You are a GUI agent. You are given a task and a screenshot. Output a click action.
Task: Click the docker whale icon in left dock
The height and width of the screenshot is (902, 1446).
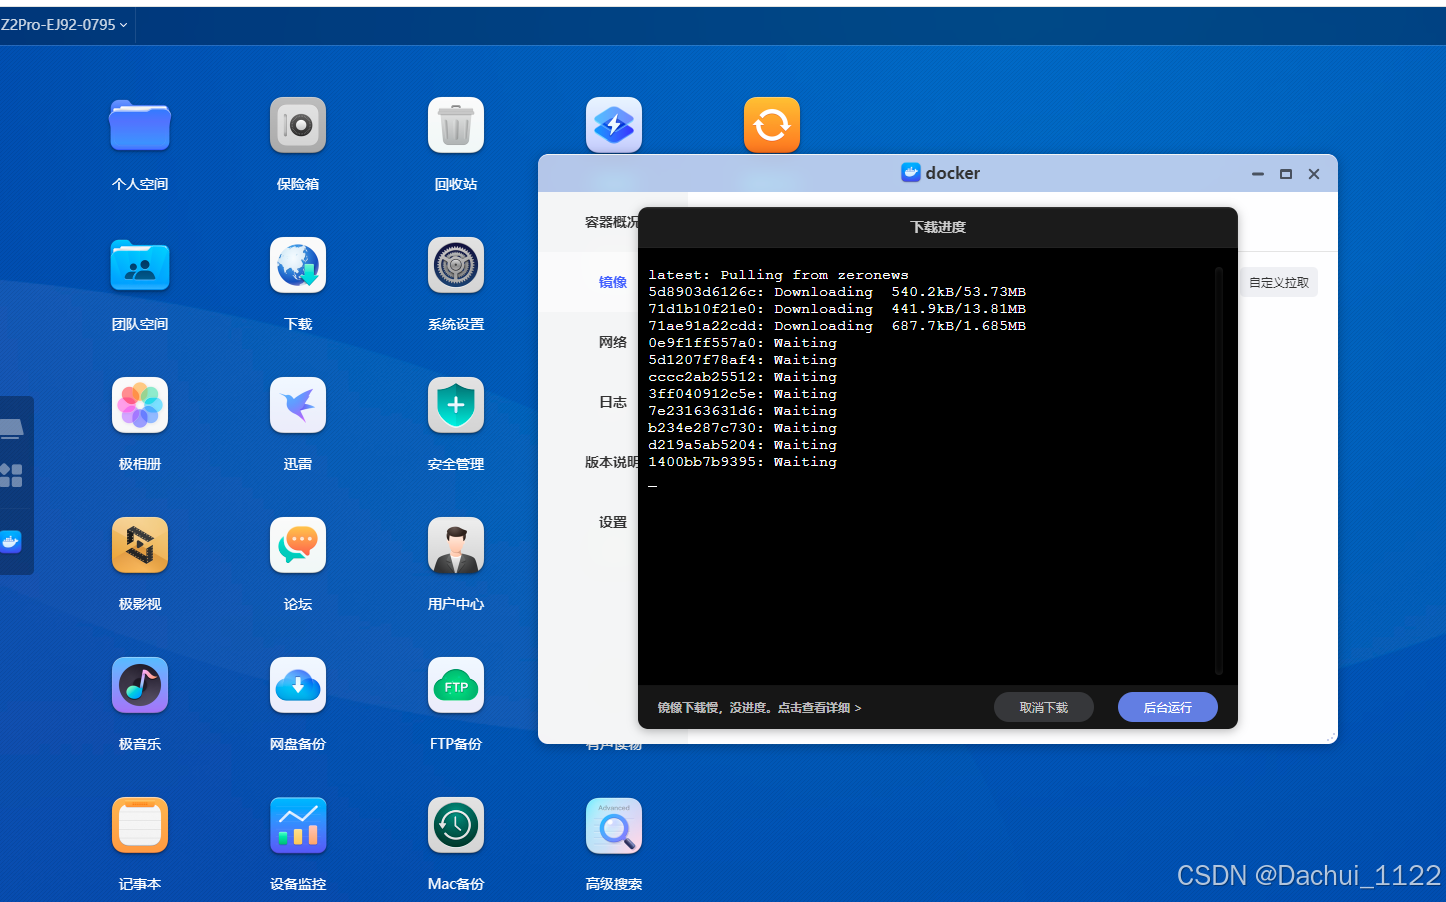click(x=11, y=542)
